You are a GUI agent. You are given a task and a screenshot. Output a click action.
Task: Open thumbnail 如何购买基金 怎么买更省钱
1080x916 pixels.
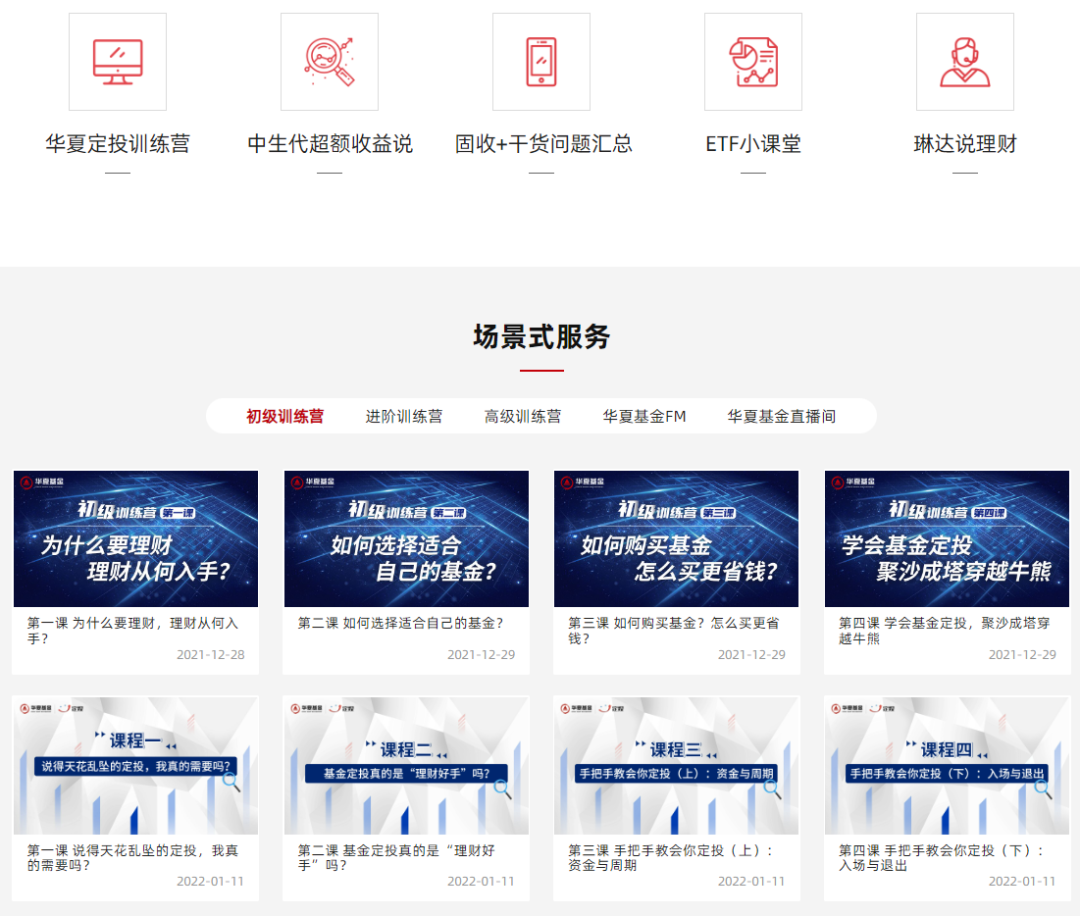tap(676, 539)
